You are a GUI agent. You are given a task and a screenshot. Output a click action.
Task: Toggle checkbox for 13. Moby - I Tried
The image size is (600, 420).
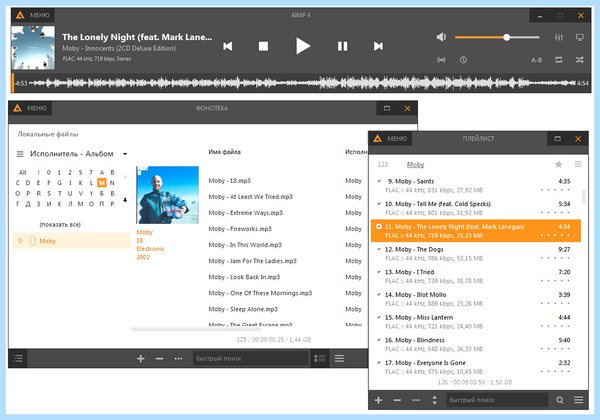(x=379, y=272)
